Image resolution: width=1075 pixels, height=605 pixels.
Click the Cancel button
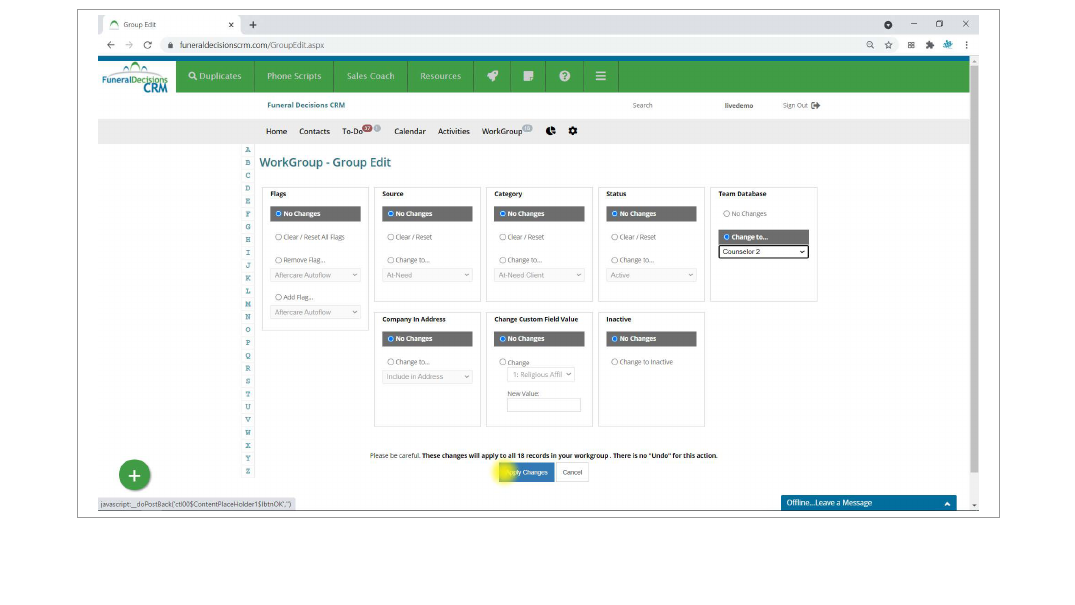[572, 472]
